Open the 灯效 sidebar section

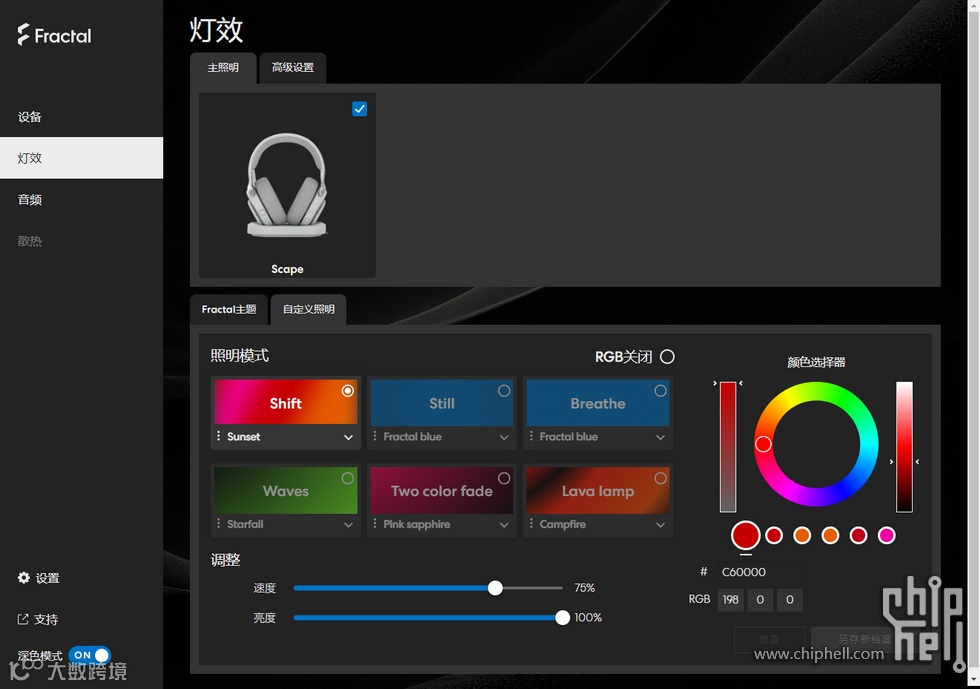(81, 158)
